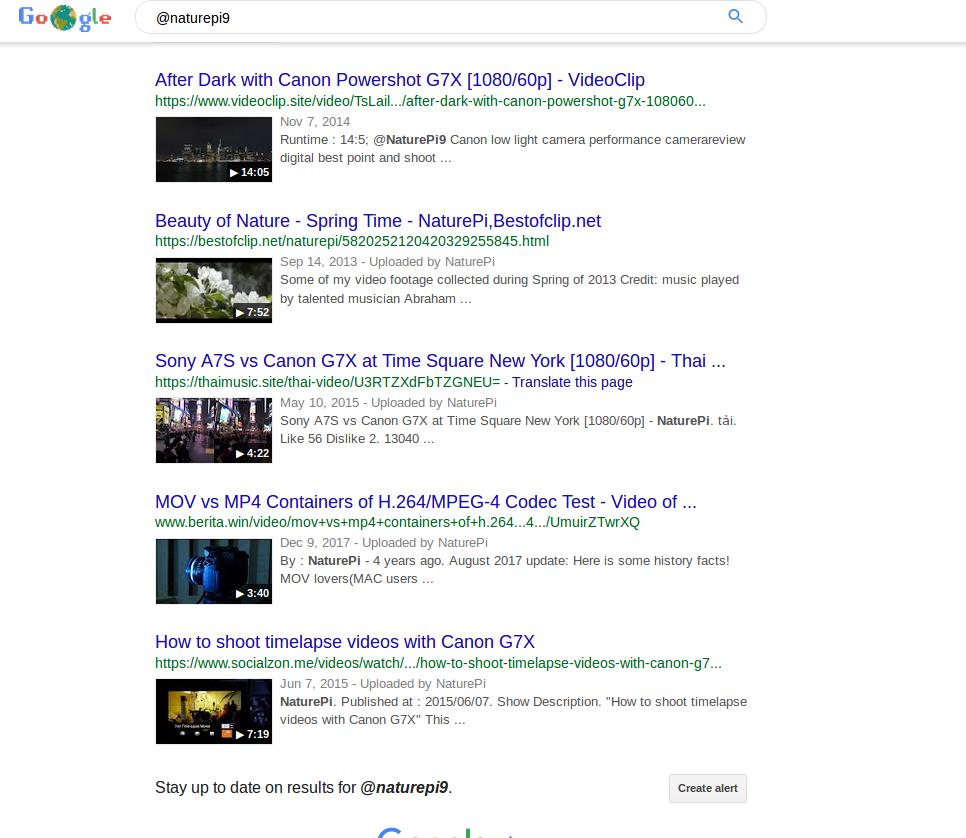Open How to shoot timelapse videos result
This screenshot has height=838, width=966.
pyautogui.click(x=344, y=641)
